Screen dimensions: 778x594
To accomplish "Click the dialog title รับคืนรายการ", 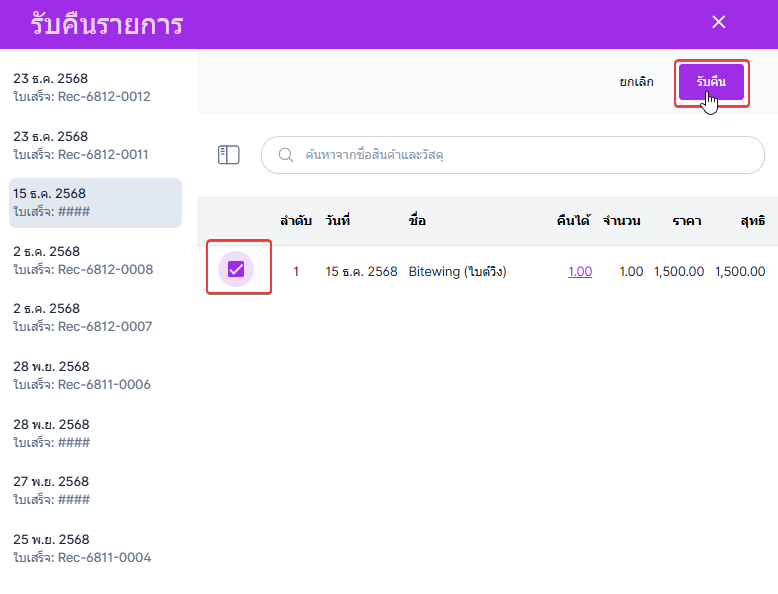I will (107, 24).
